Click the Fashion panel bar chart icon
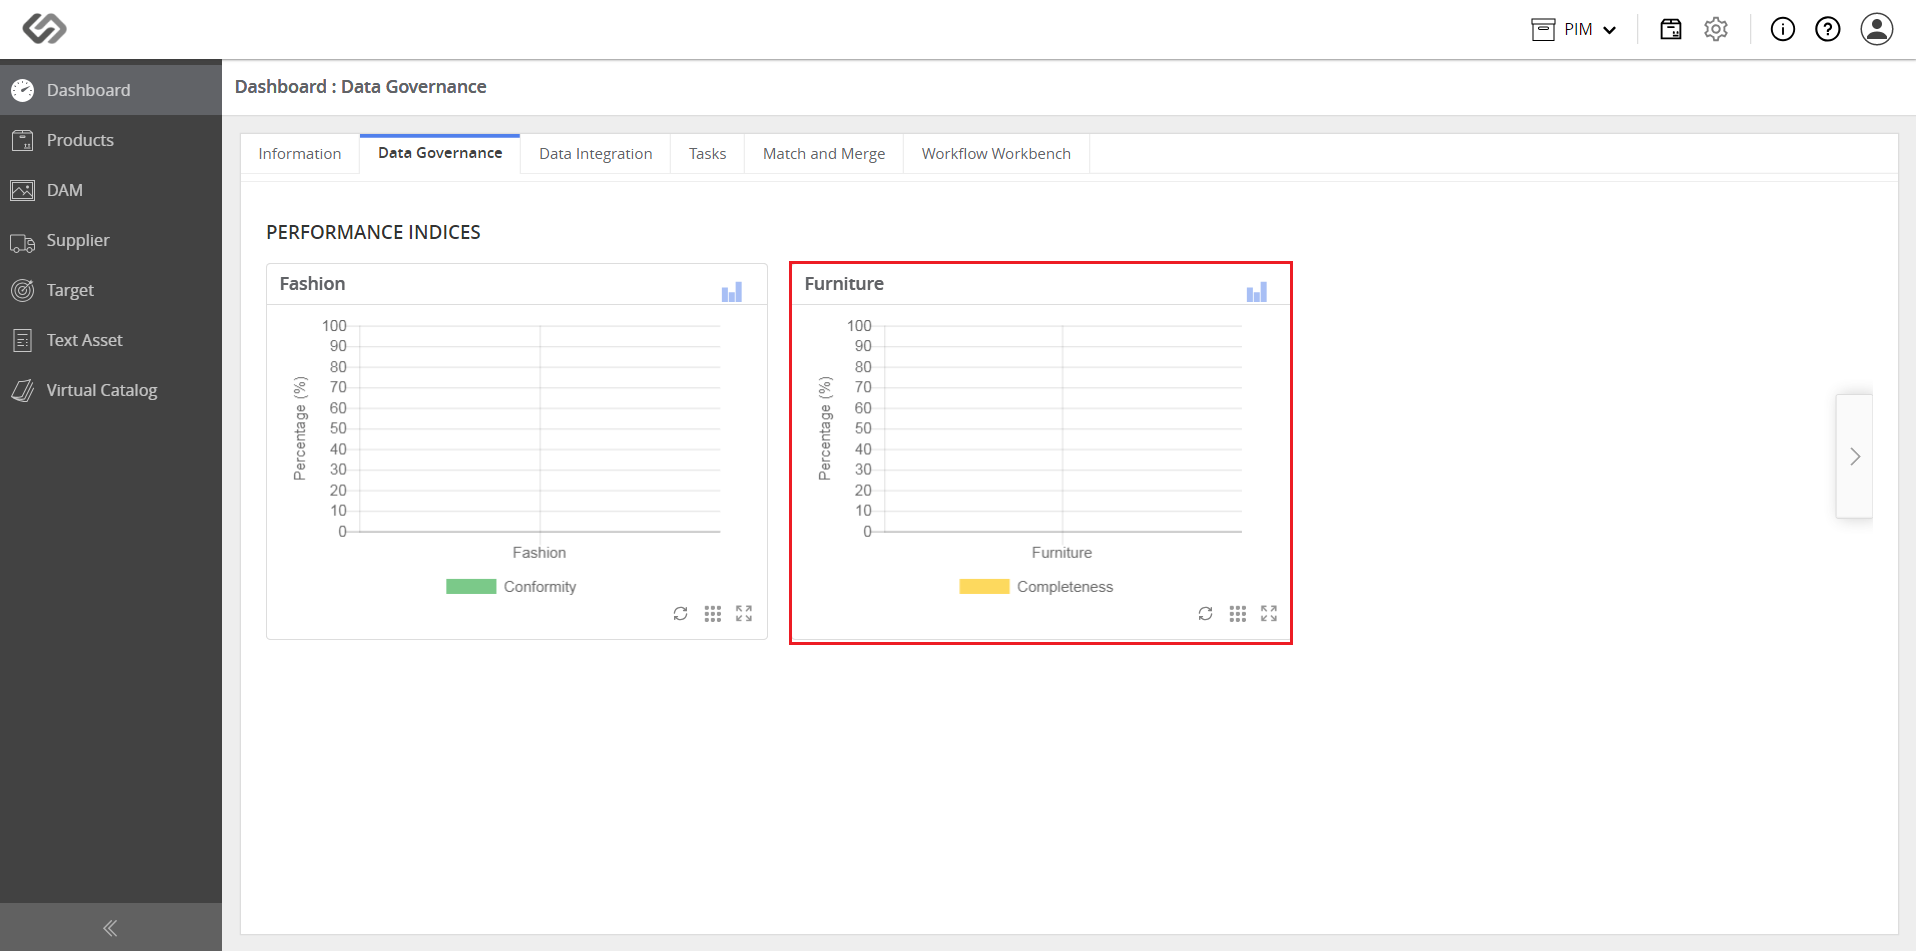 (732, 291)
